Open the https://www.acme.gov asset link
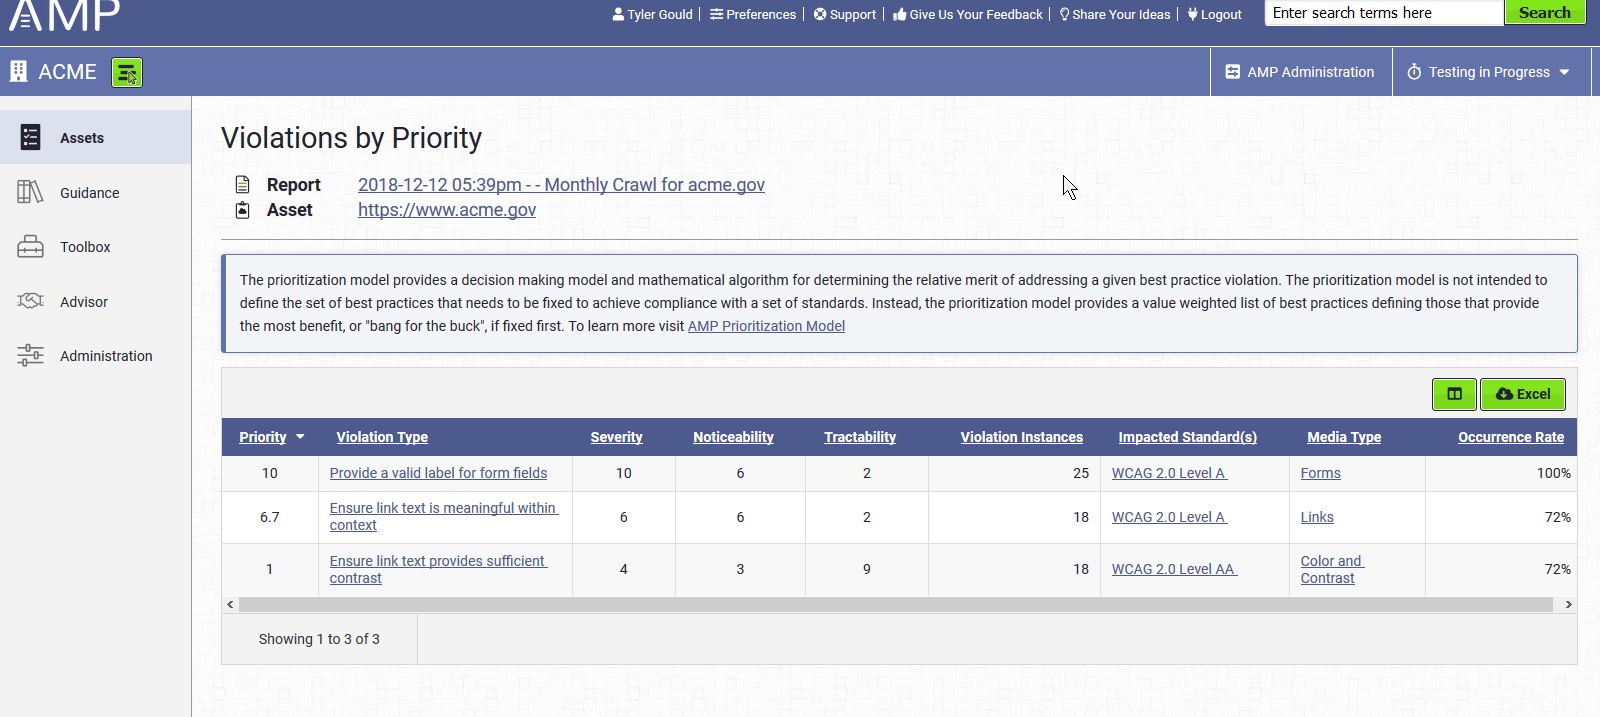The image size is (1600, 717). pos(447,210)
